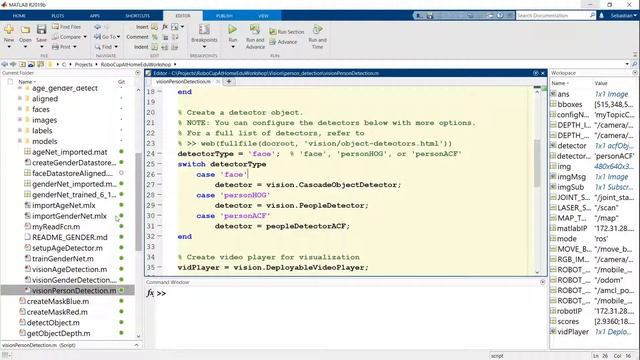640x360 pixels.
Task: Switch to the PUBLISH tab
Action: (224, 16)
